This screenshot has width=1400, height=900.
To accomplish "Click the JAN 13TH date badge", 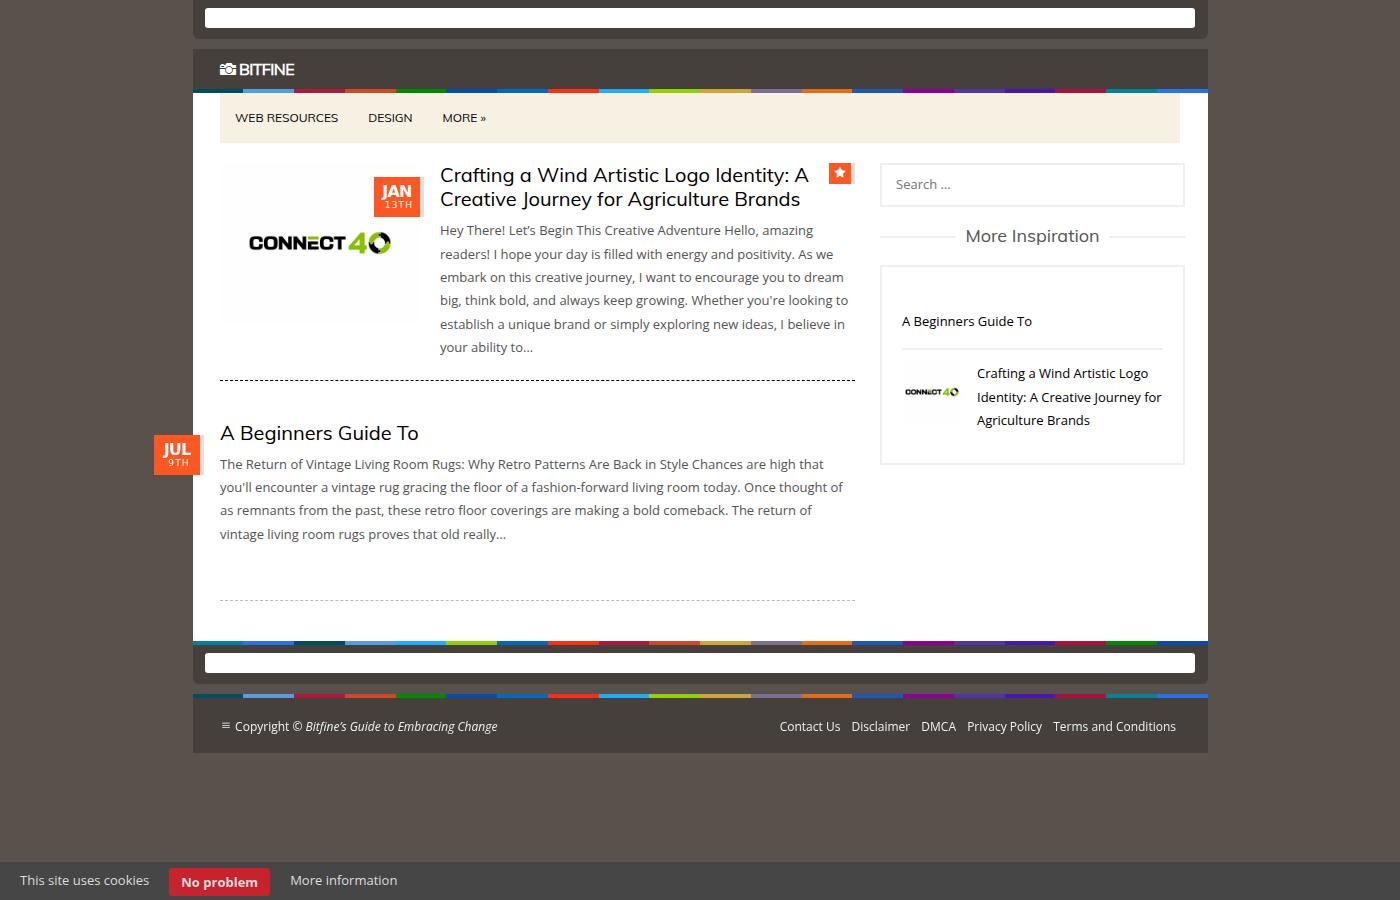I will coord(397,196).
